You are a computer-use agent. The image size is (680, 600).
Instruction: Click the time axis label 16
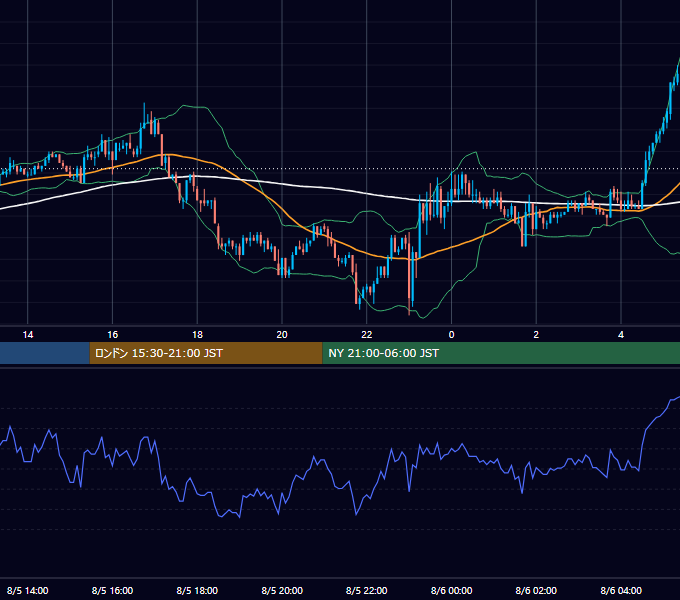pos(112,335)
